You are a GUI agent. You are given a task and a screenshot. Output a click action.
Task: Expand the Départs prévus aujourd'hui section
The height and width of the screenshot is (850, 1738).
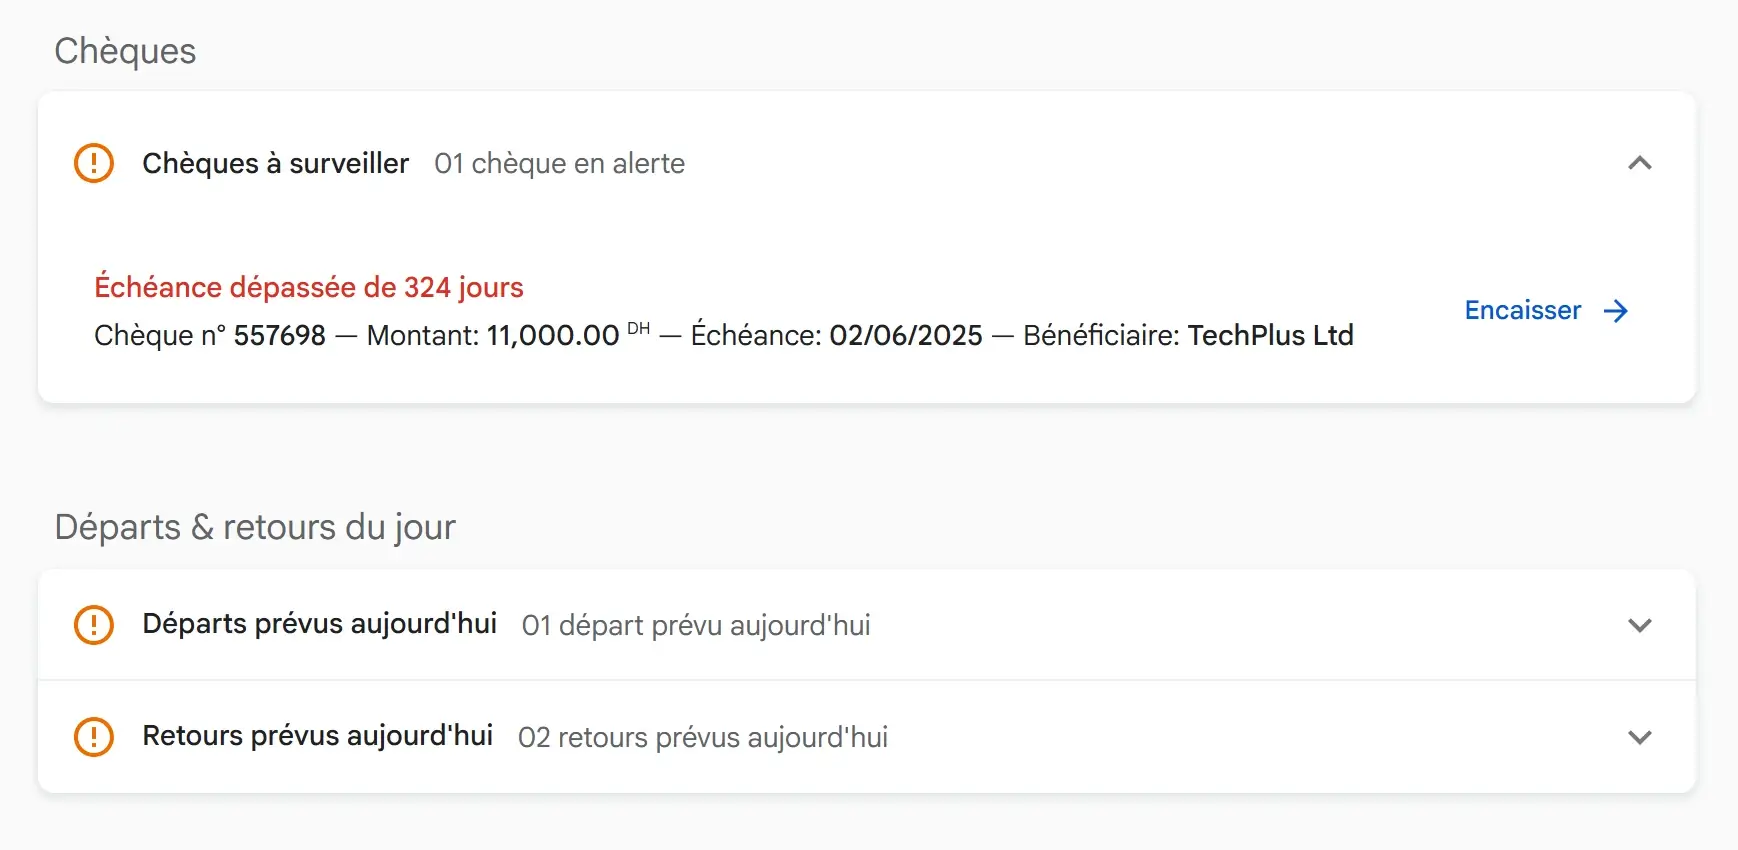click(x=1639, y=626)
